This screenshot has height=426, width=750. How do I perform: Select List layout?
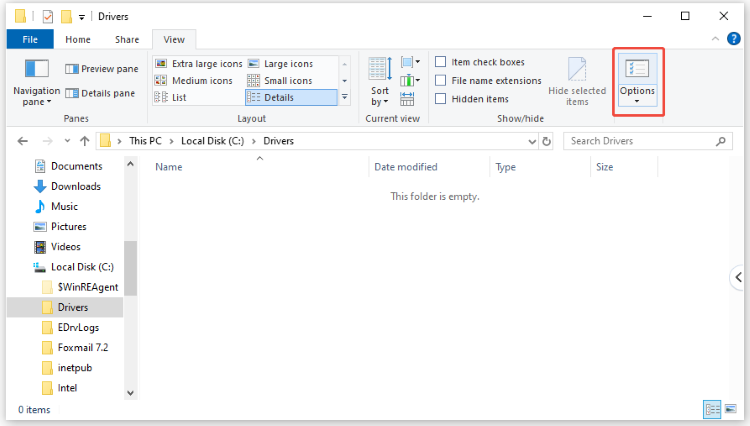coord(171,98)
